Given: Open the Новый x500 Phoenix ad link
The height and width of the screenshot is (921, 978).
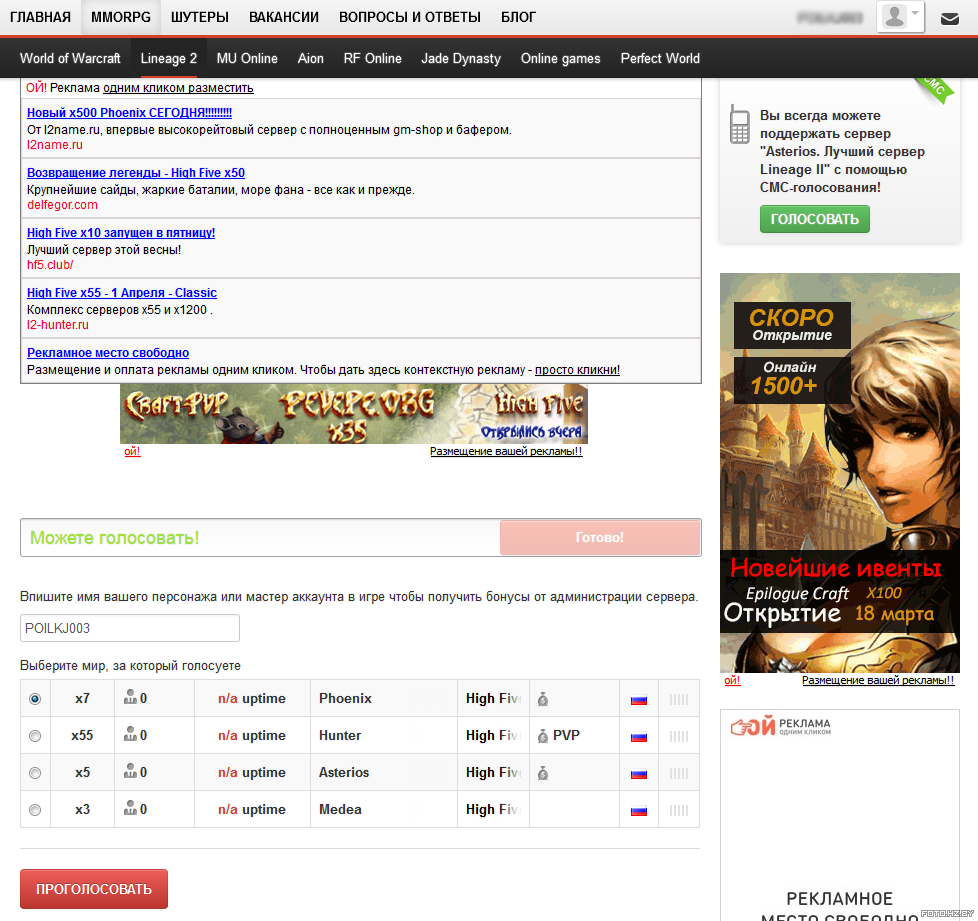Looking at the screenshot, I should point(129,113).
